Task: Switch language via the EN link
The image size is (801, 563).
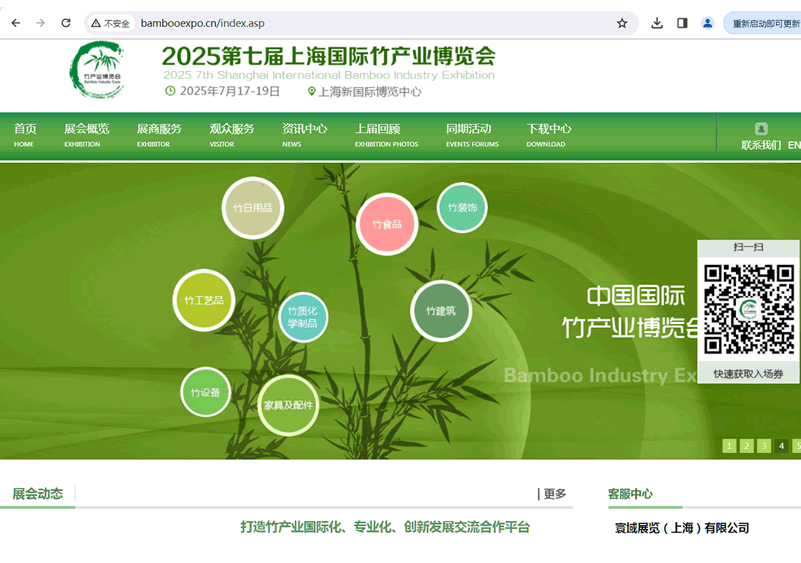Action: click(x=794, y=145)
